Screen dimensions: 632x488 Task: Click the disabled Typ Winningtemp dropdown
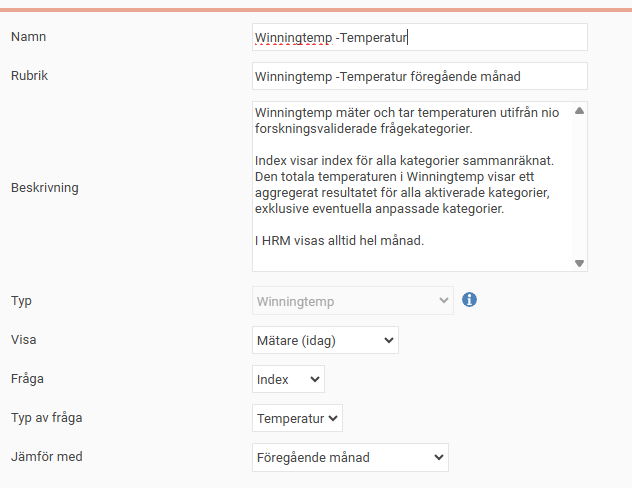352,300
